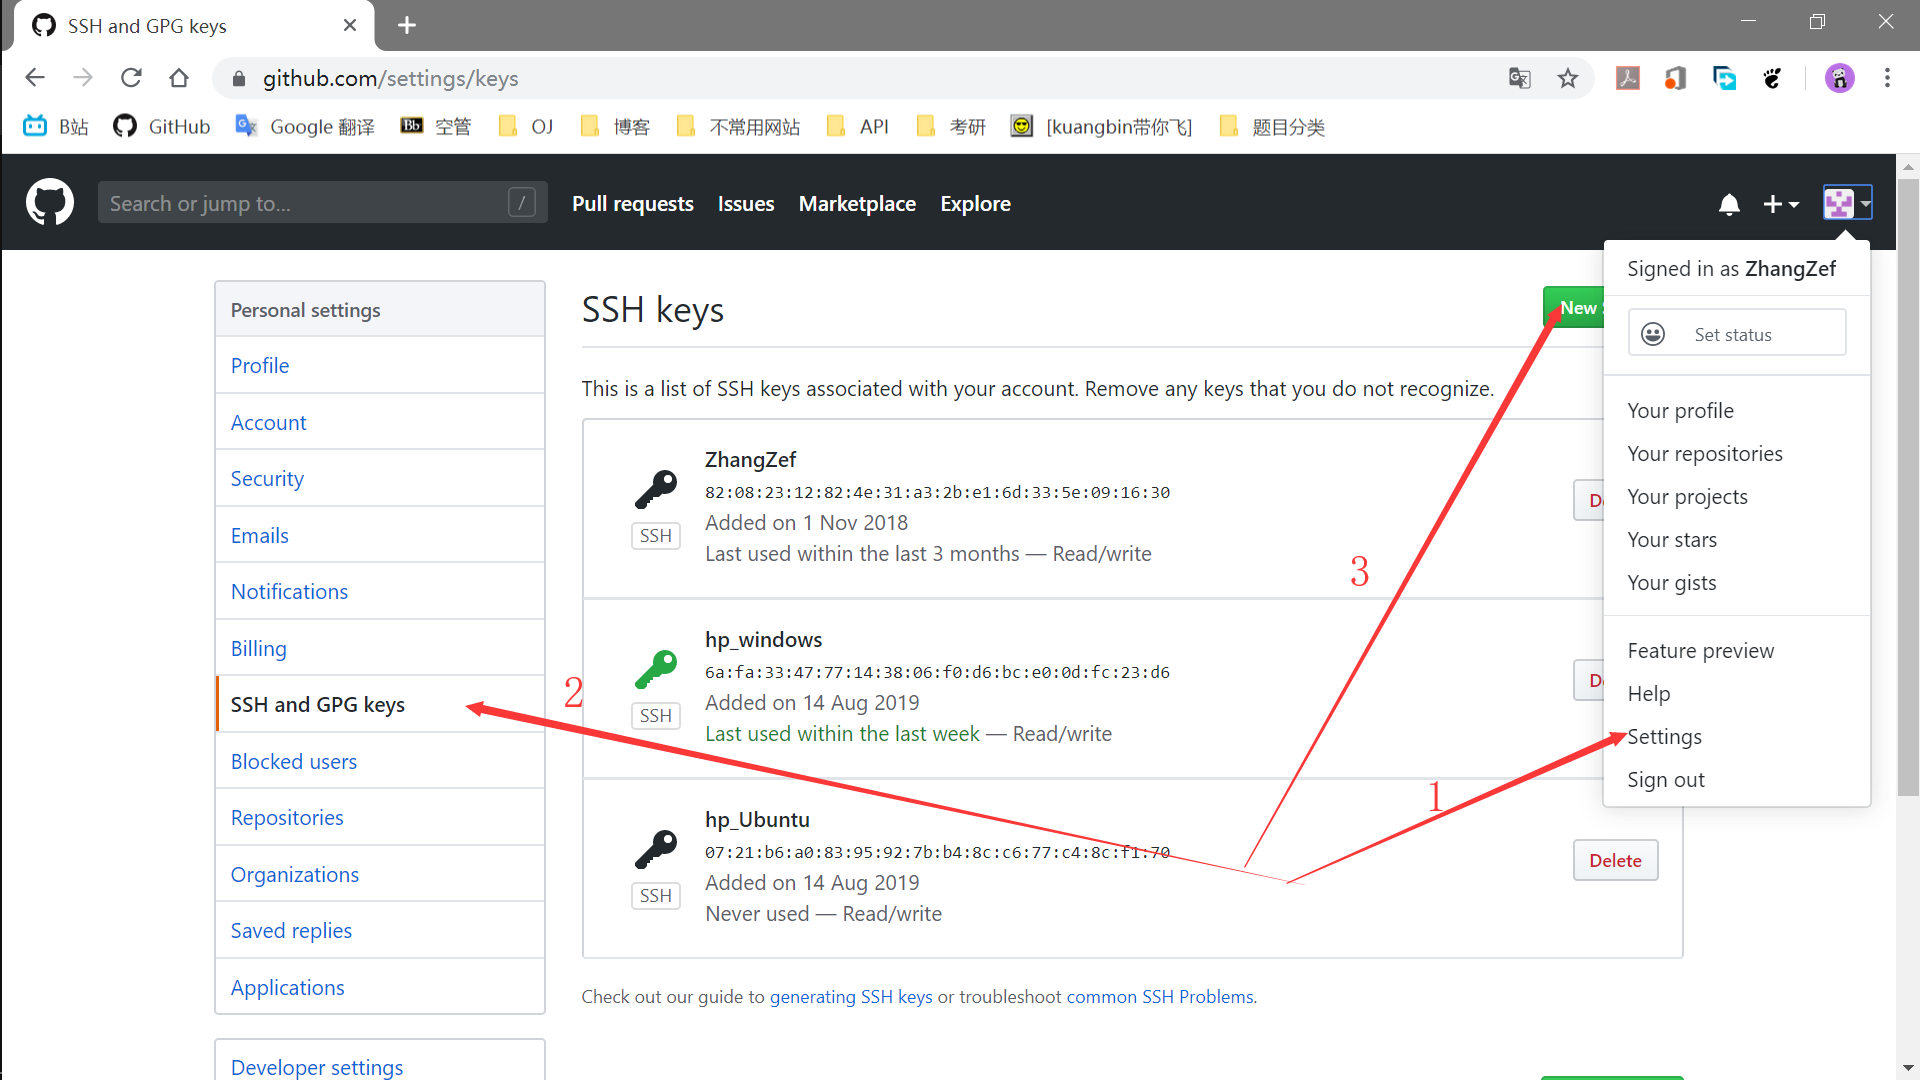
Task: Select Settings in the user menu
Action: click(x=1664, y=737)
